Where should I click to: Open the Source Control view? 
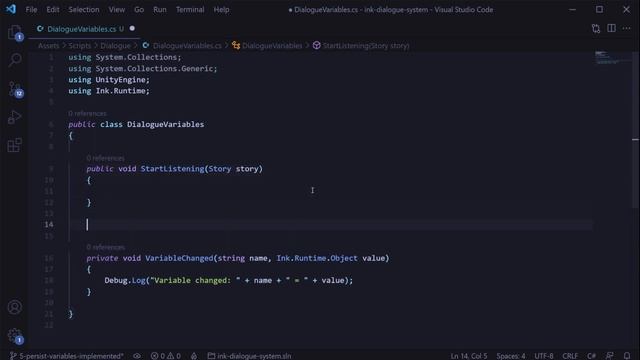[15, 89]
